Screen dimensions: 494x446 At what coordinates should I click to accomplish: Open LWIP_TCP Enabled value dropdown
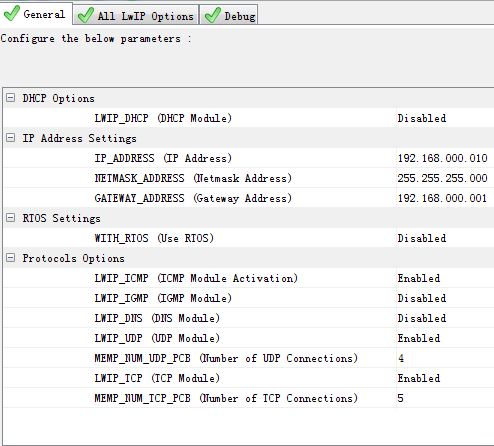pyautogui.click(x=445, y=378)
